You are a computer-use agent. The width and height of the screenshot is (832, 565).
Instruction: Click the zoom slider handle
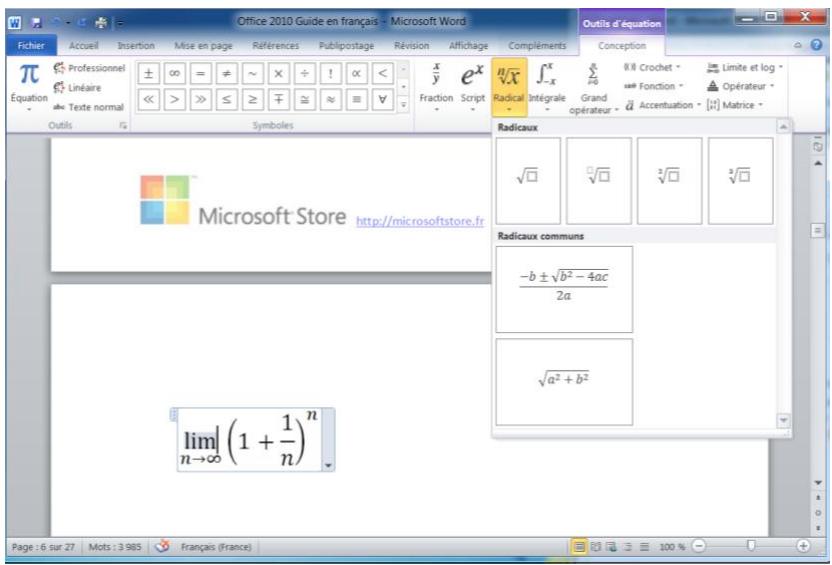coord(750,546)
